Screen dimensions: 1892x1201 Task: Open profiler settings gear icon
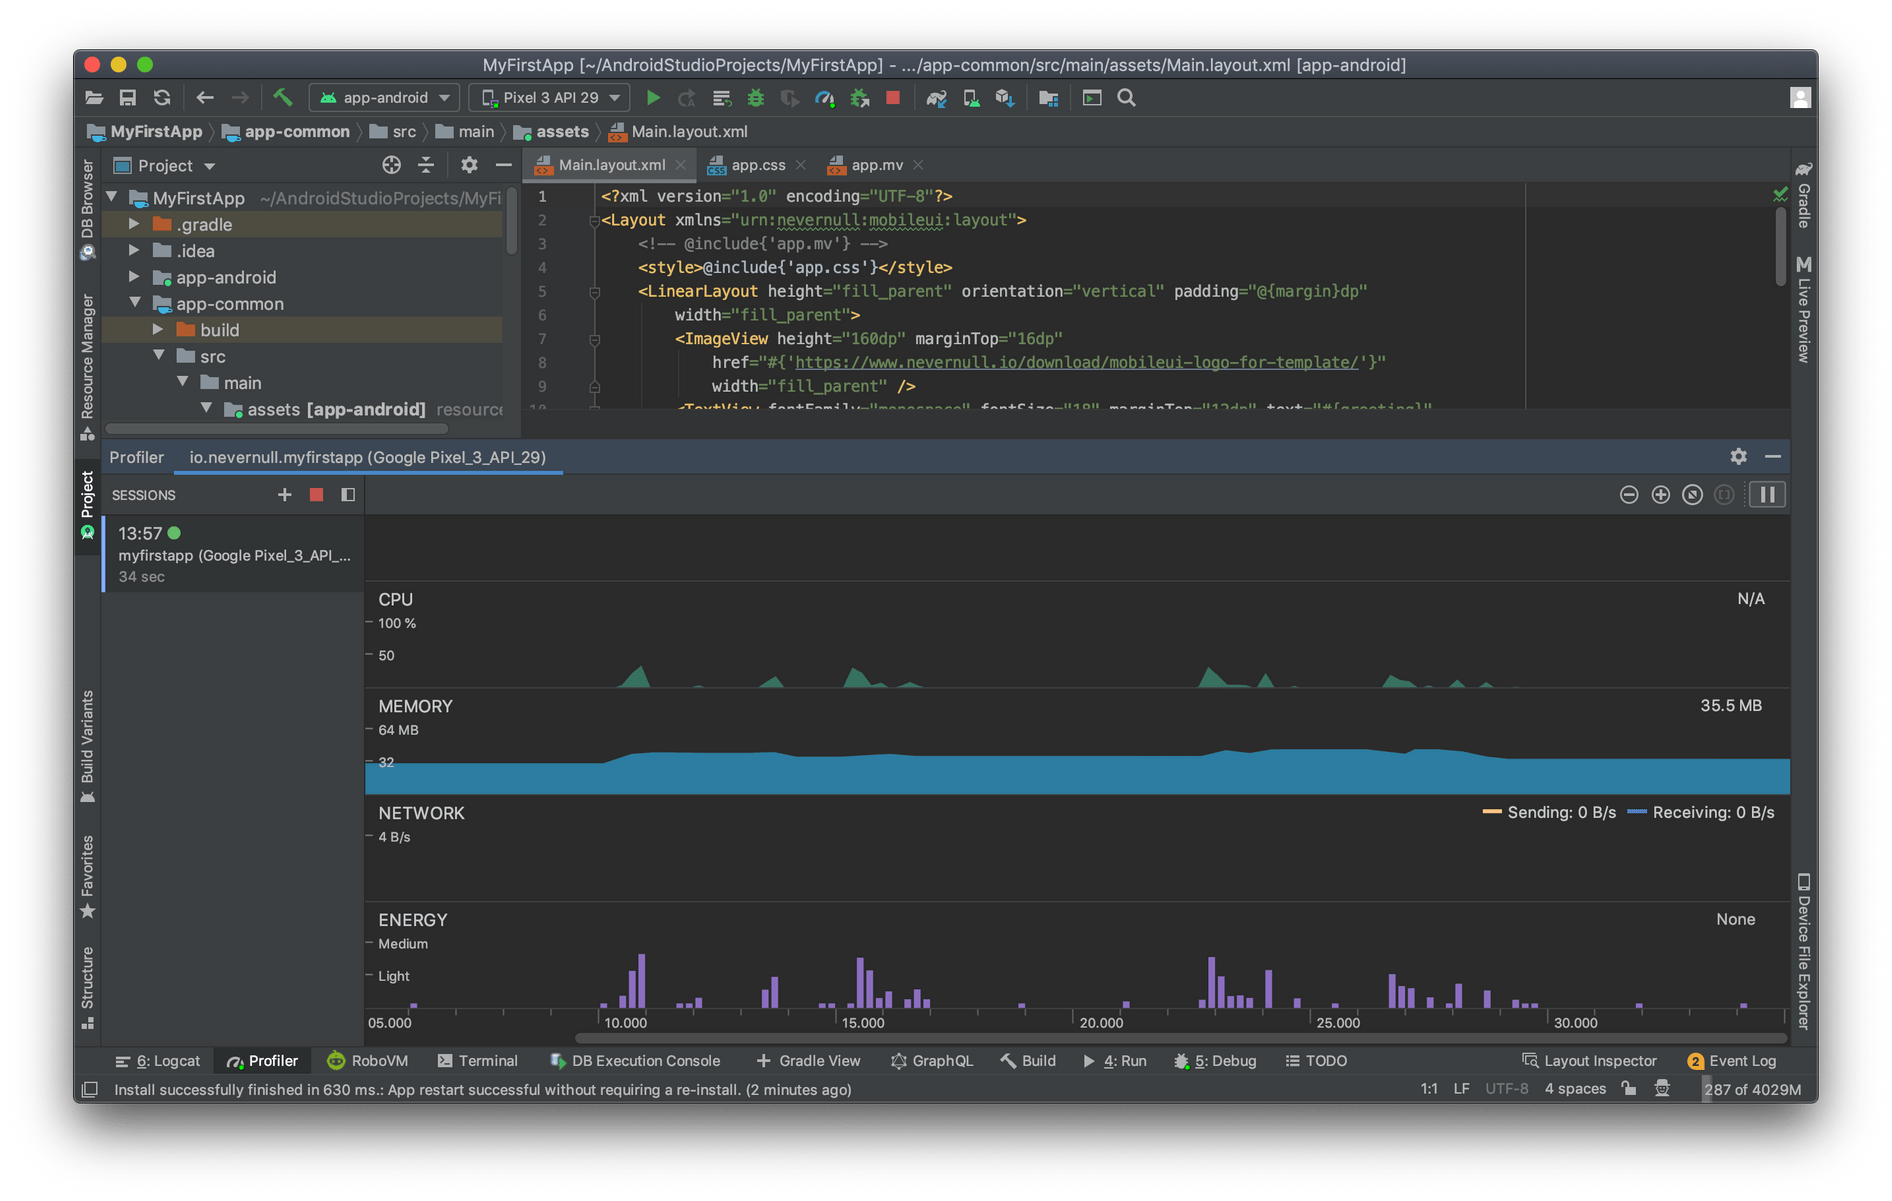tap(1738, 456)
